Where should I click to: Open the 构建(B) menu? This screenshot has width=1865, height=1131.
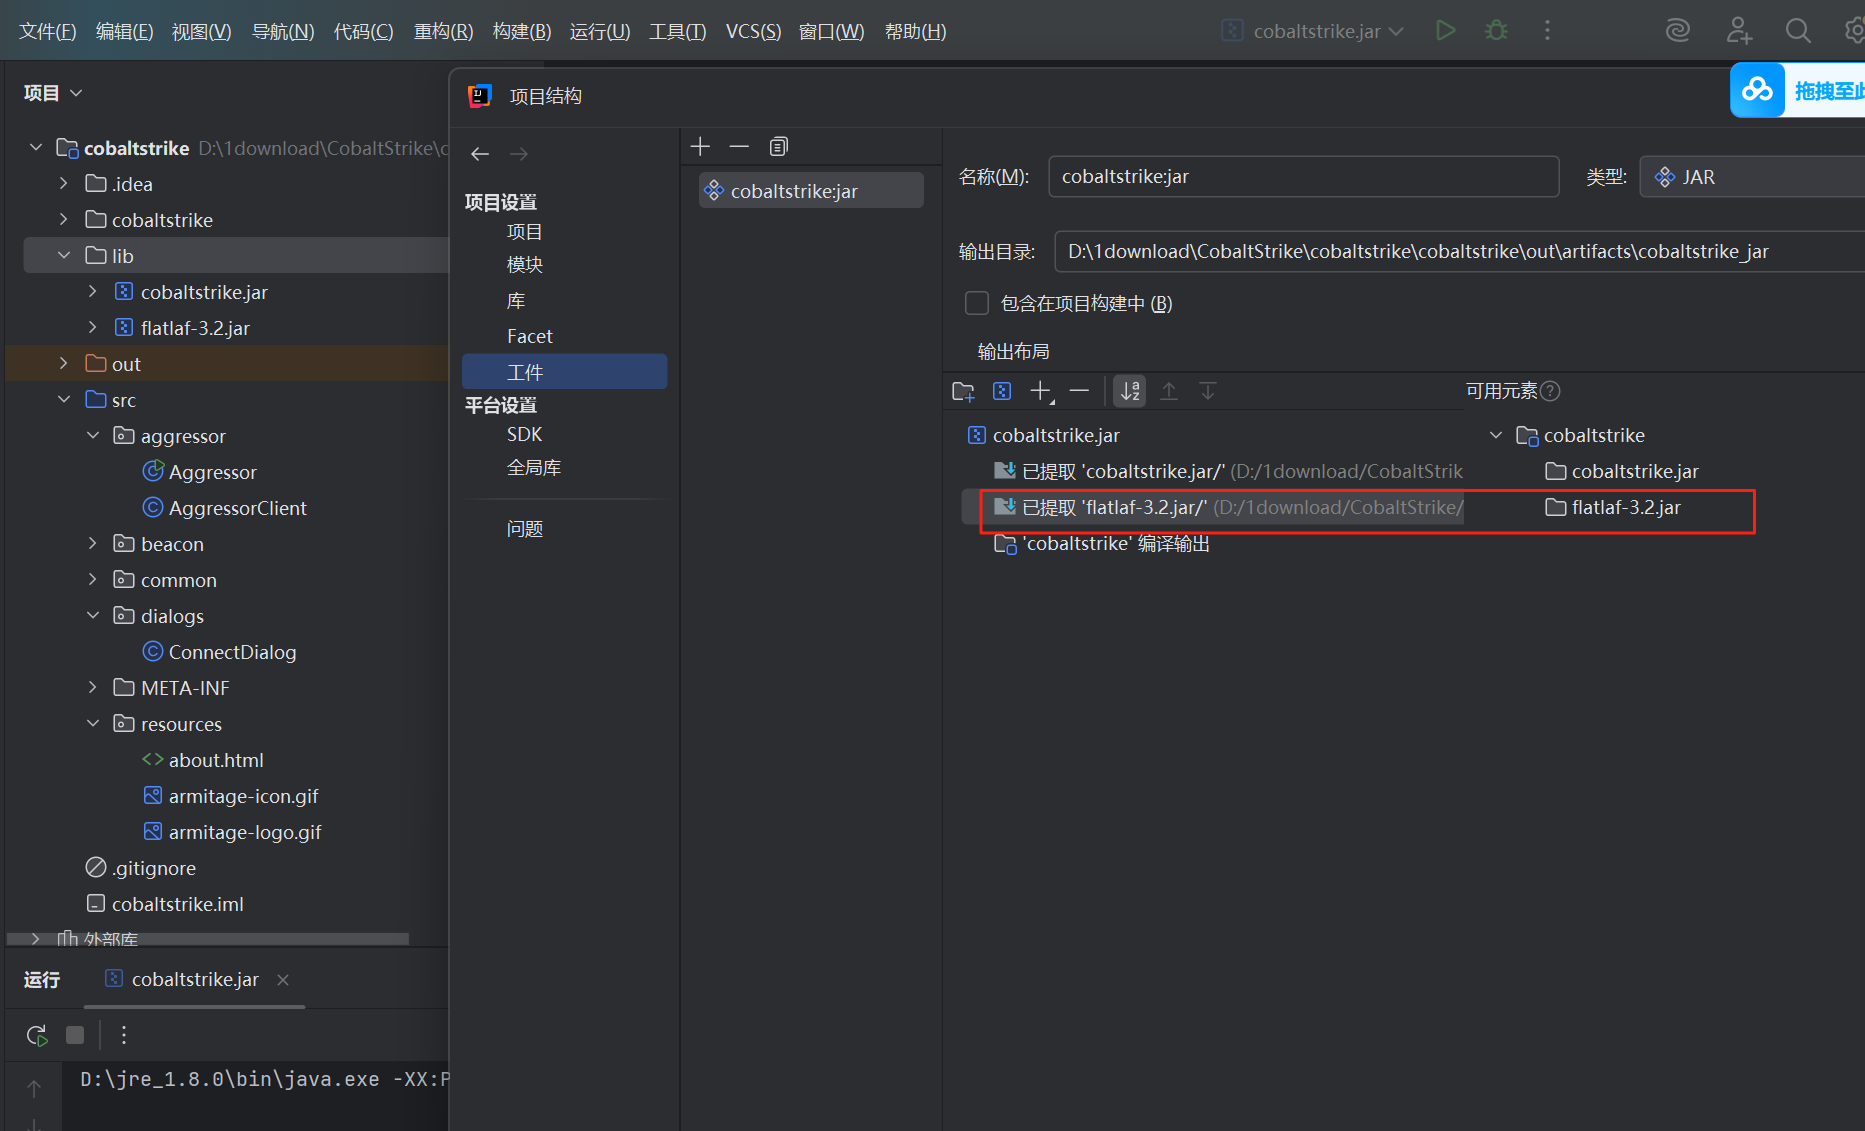click(x=522, y=31)
